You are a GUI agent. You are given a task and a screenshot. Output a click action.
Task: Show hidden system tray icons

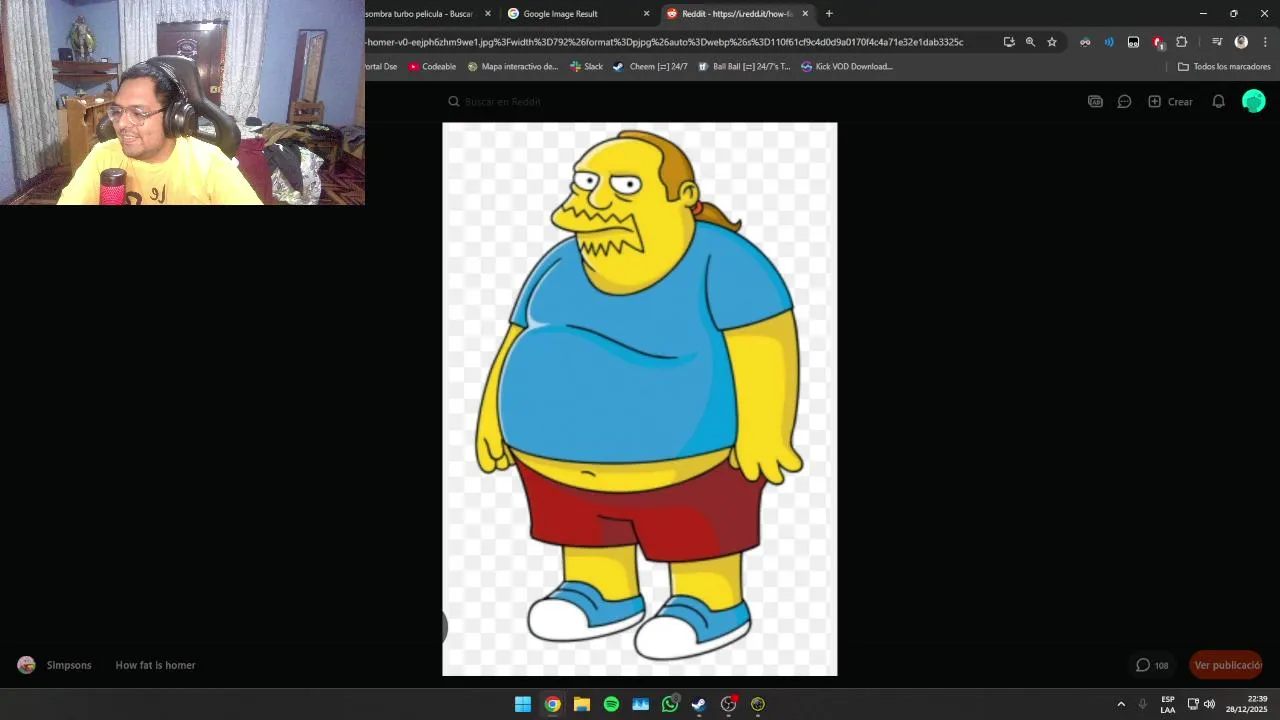point(1121,704)
